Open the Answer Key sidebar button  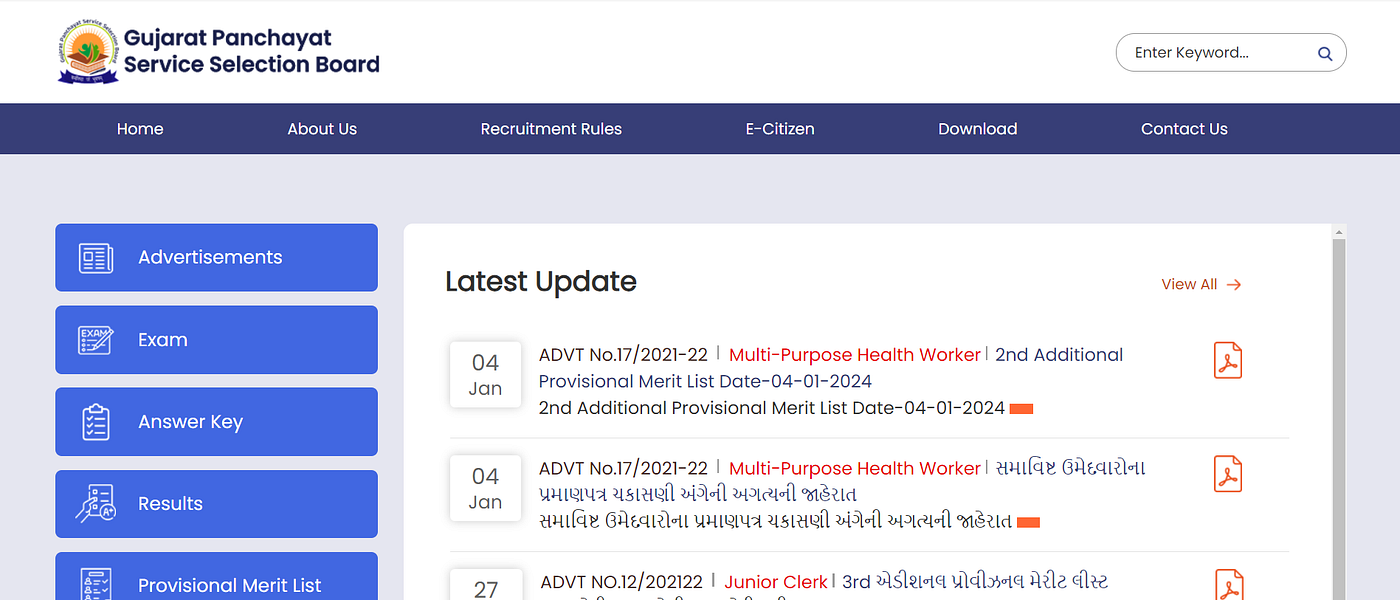pos(216,422)
